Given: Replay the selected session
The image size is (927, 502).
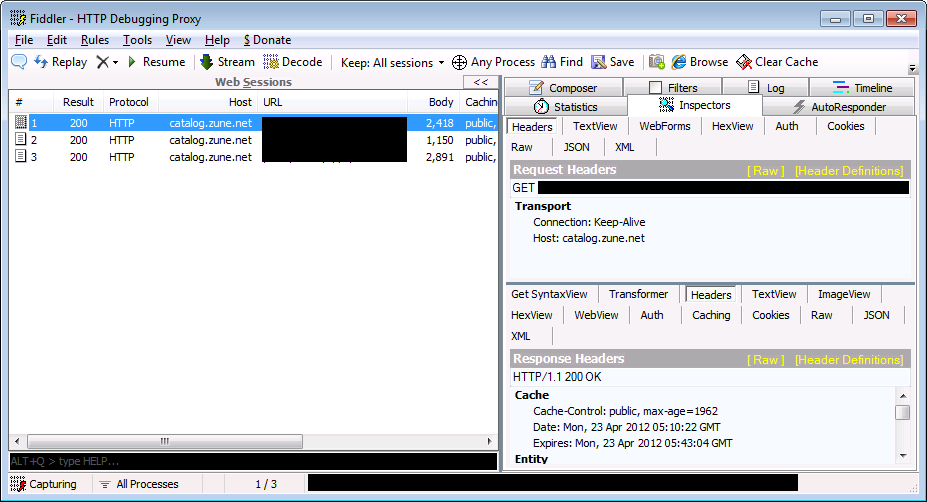Looking at the screenshot, I should pyautogui.click(x=60, y=61).
